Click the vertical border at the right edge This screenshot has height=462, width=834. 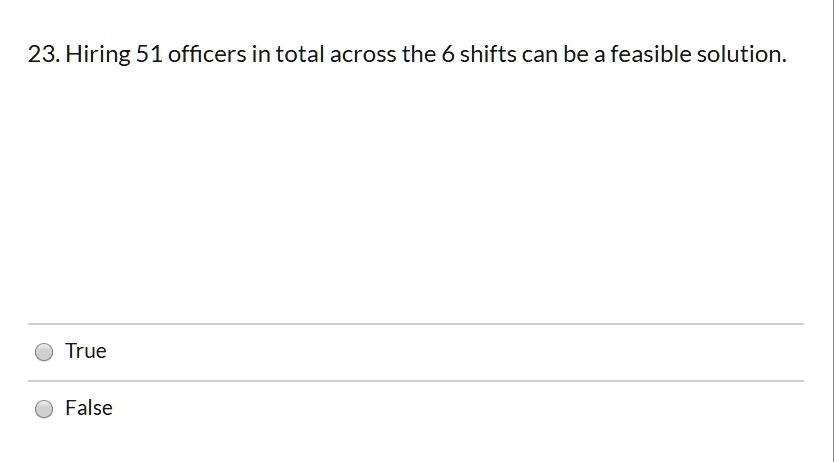[833, 231]
